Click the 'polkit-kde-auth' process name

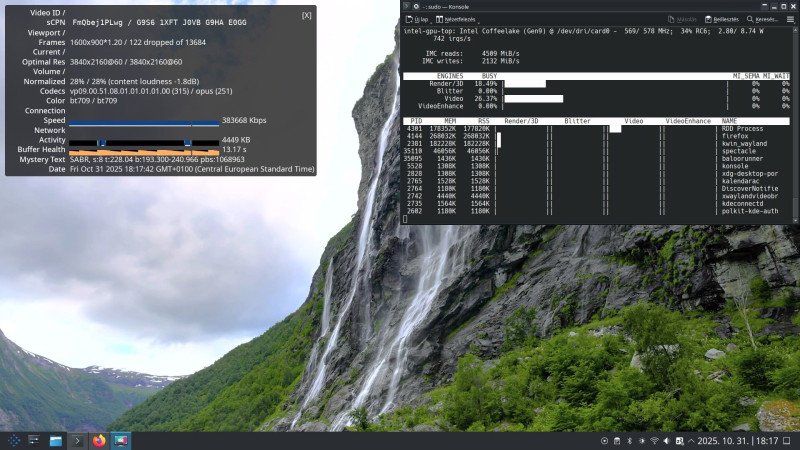(750, 211)
